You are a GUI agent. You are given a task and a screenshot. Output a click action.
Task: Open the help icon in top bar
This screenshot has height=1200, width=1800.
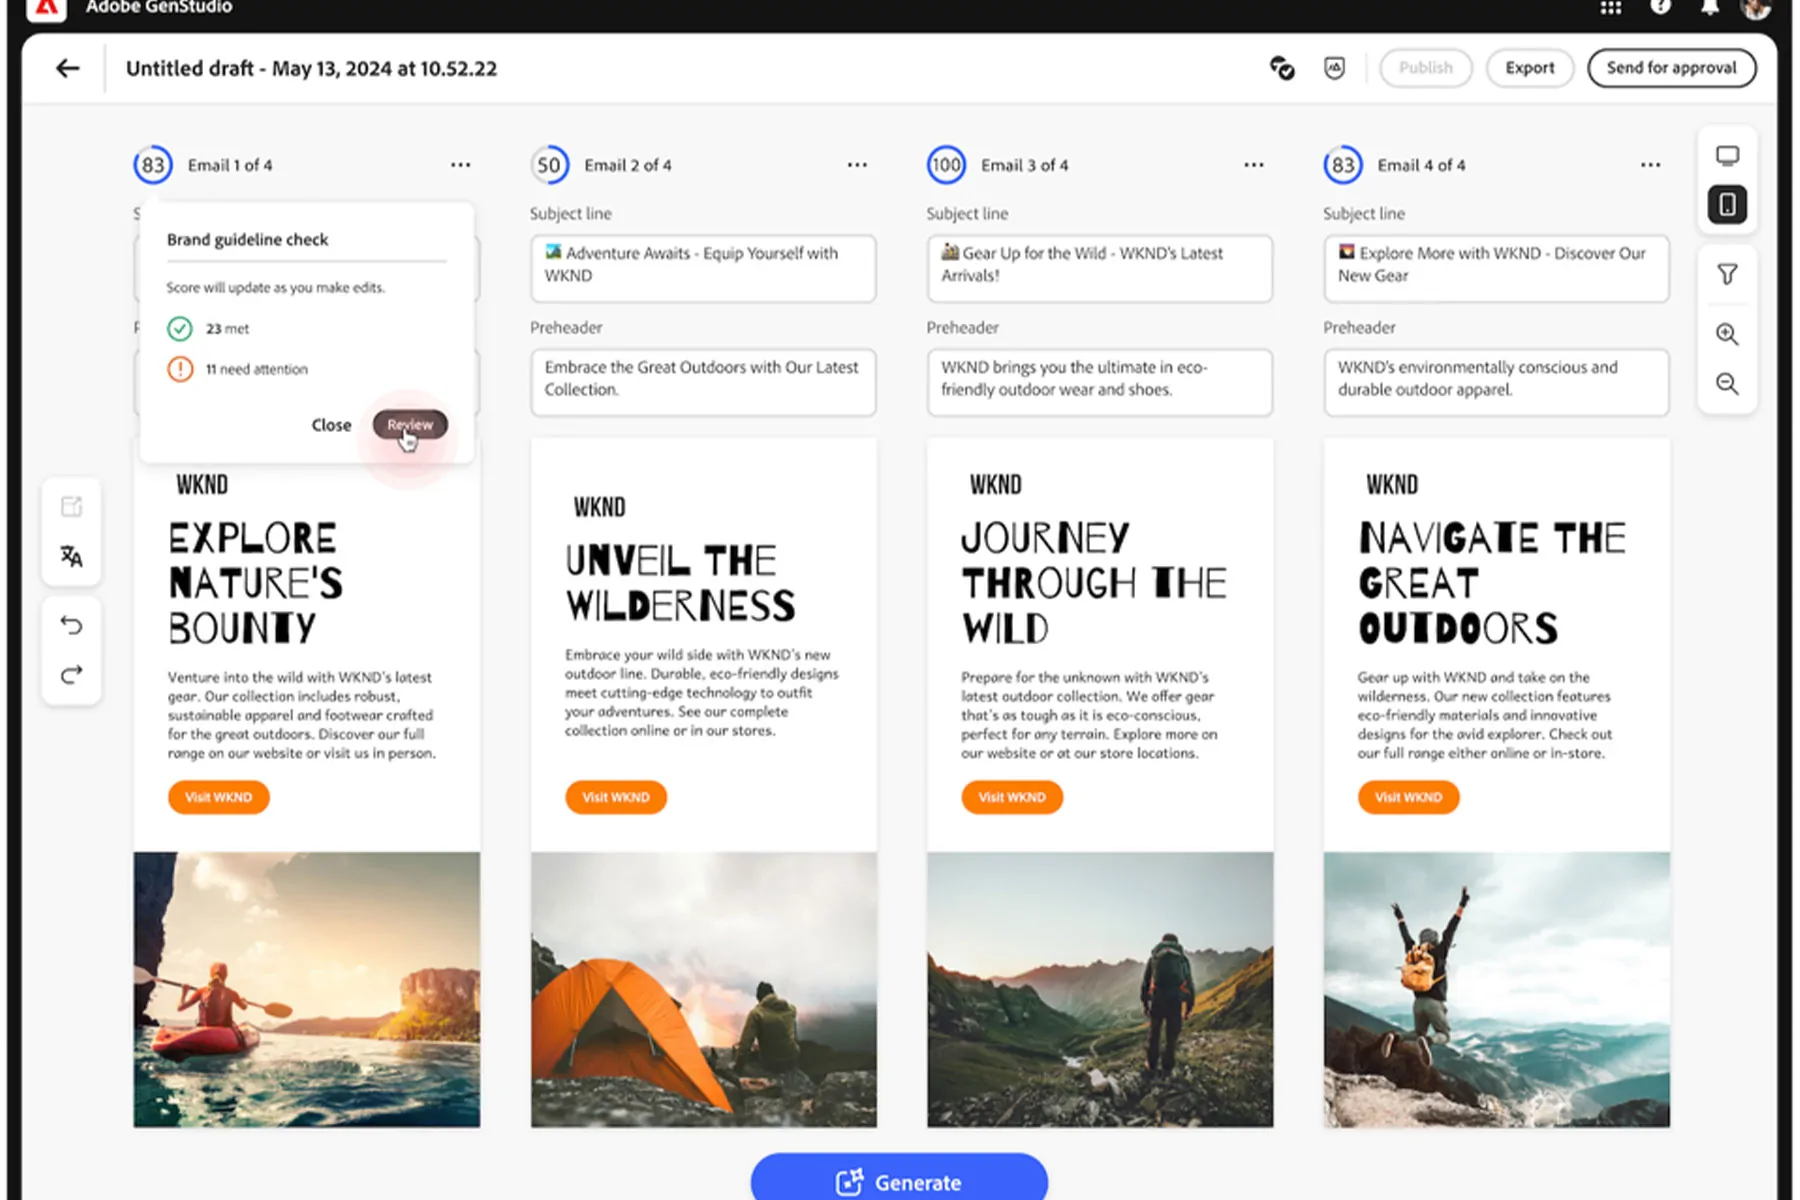(1660, 7)
